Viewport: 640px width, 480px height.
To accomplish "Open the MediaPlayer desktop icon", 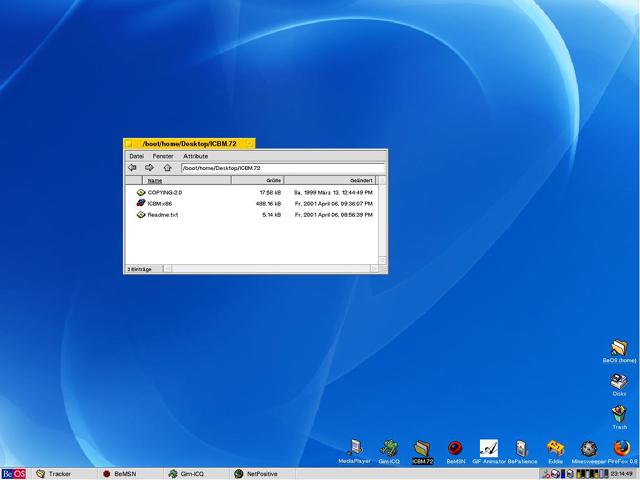I will [354, 447].
